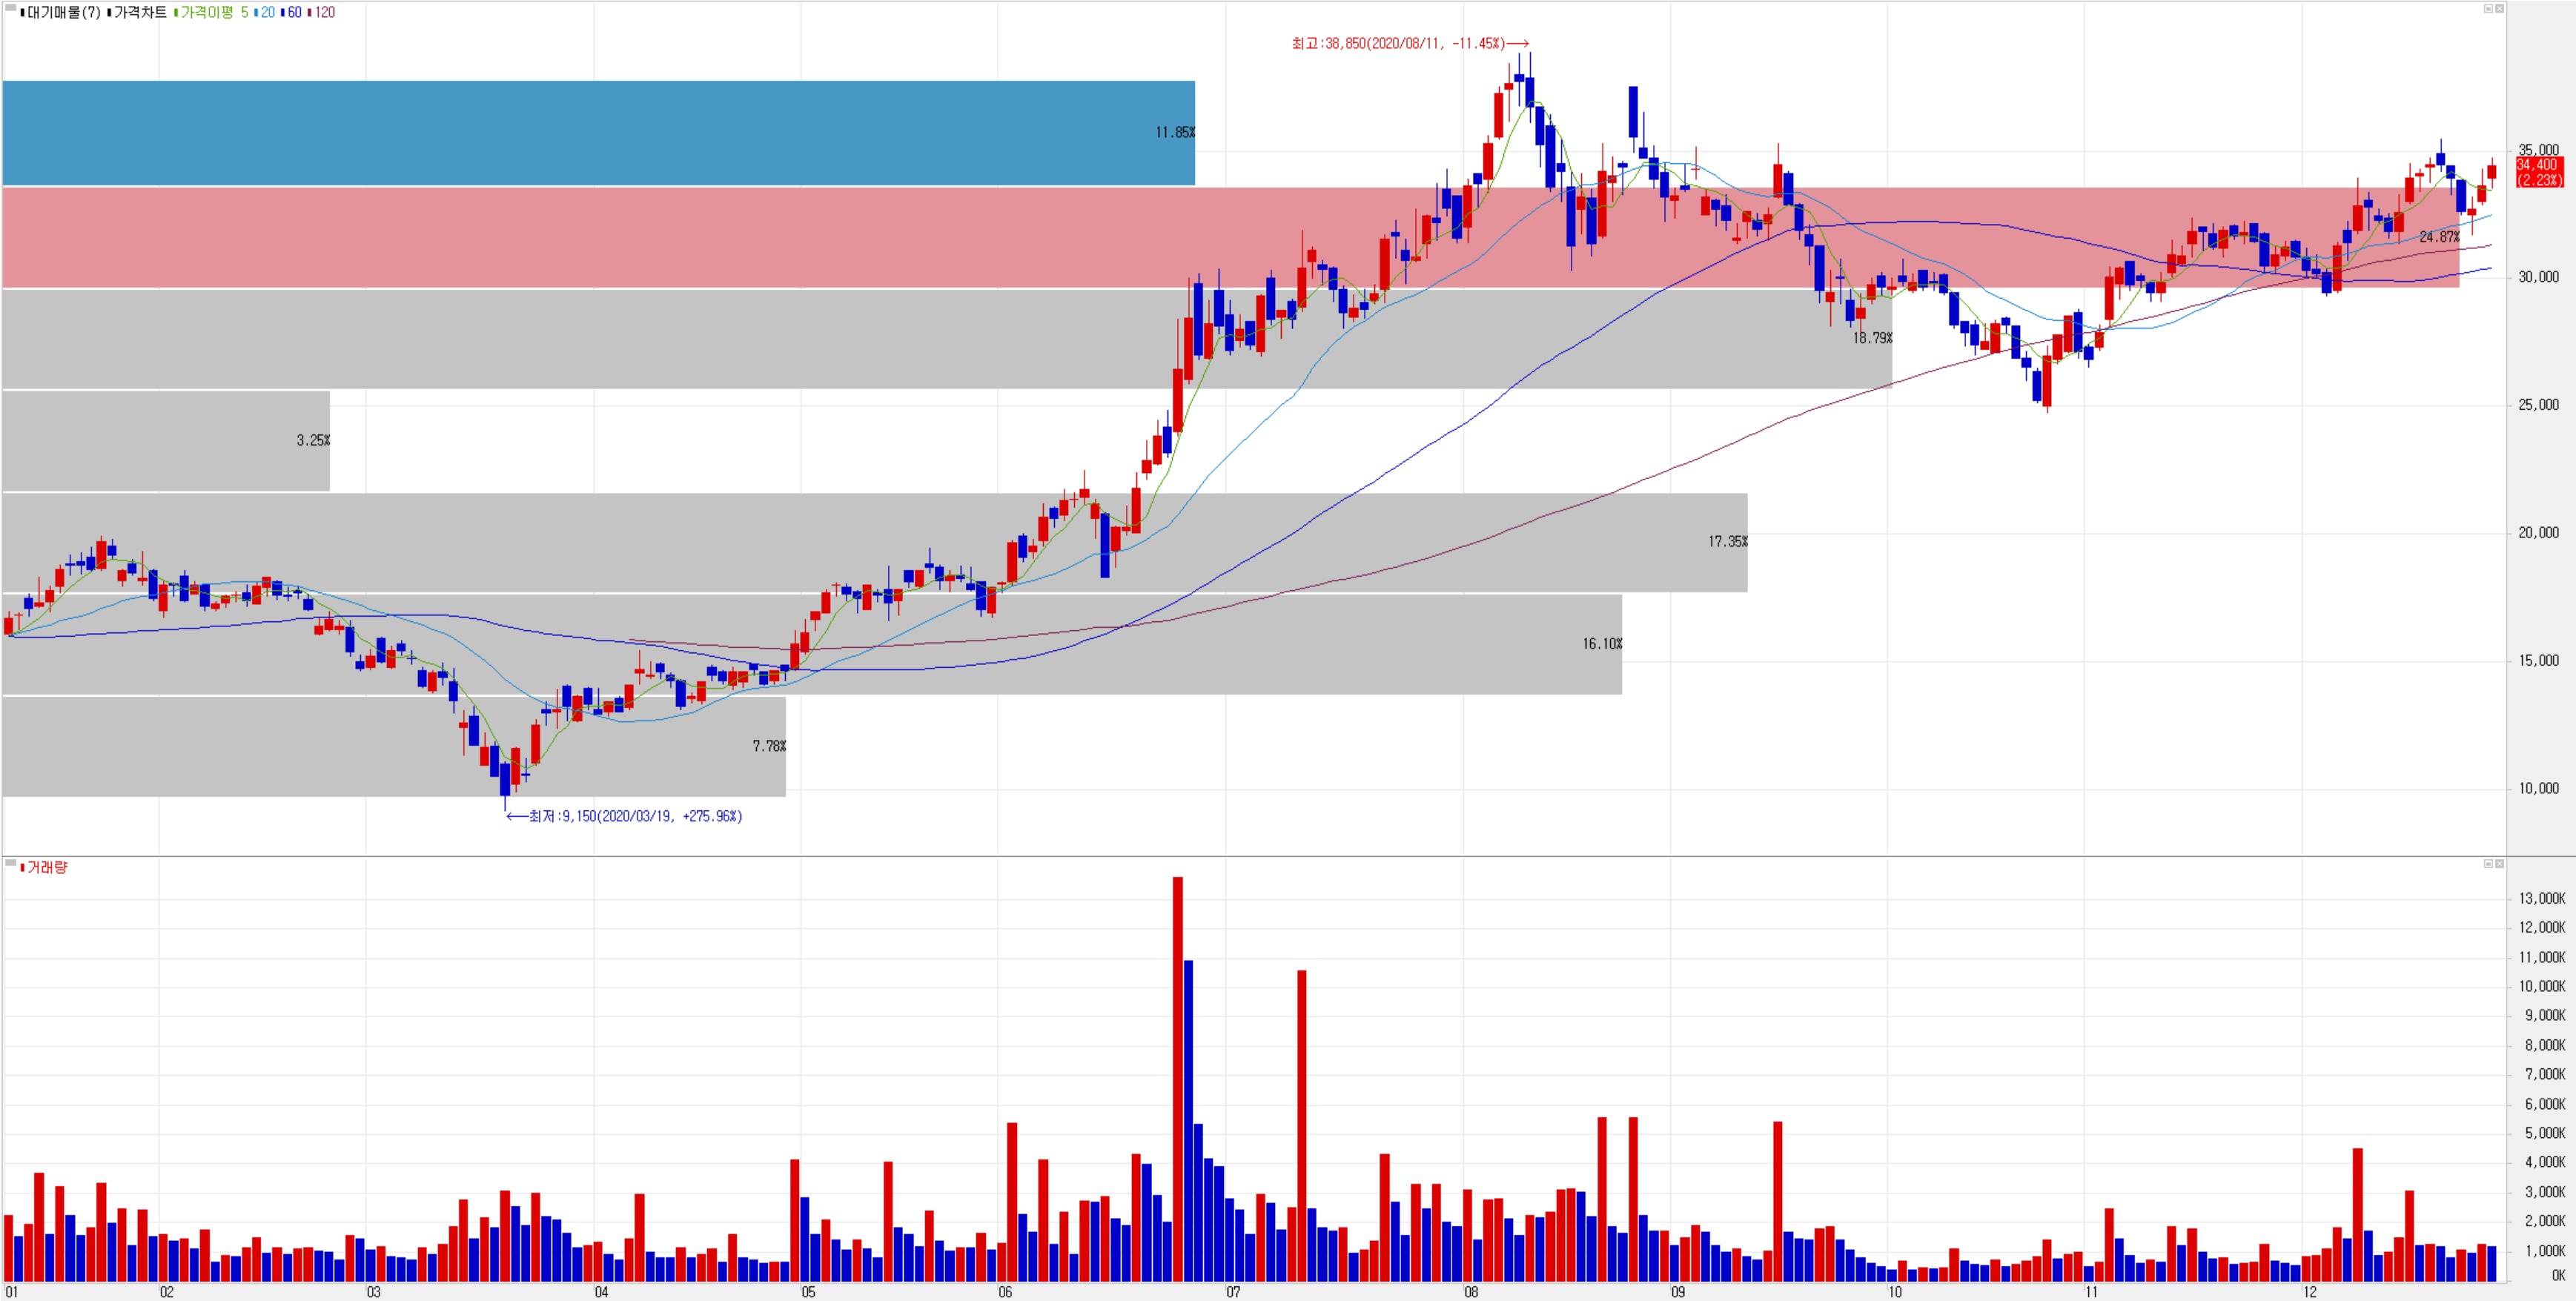This screenshot has height=1301, width=2576.
Task: Click the gray 18.79% volume profile bar
Action: (x=600, y=338)
